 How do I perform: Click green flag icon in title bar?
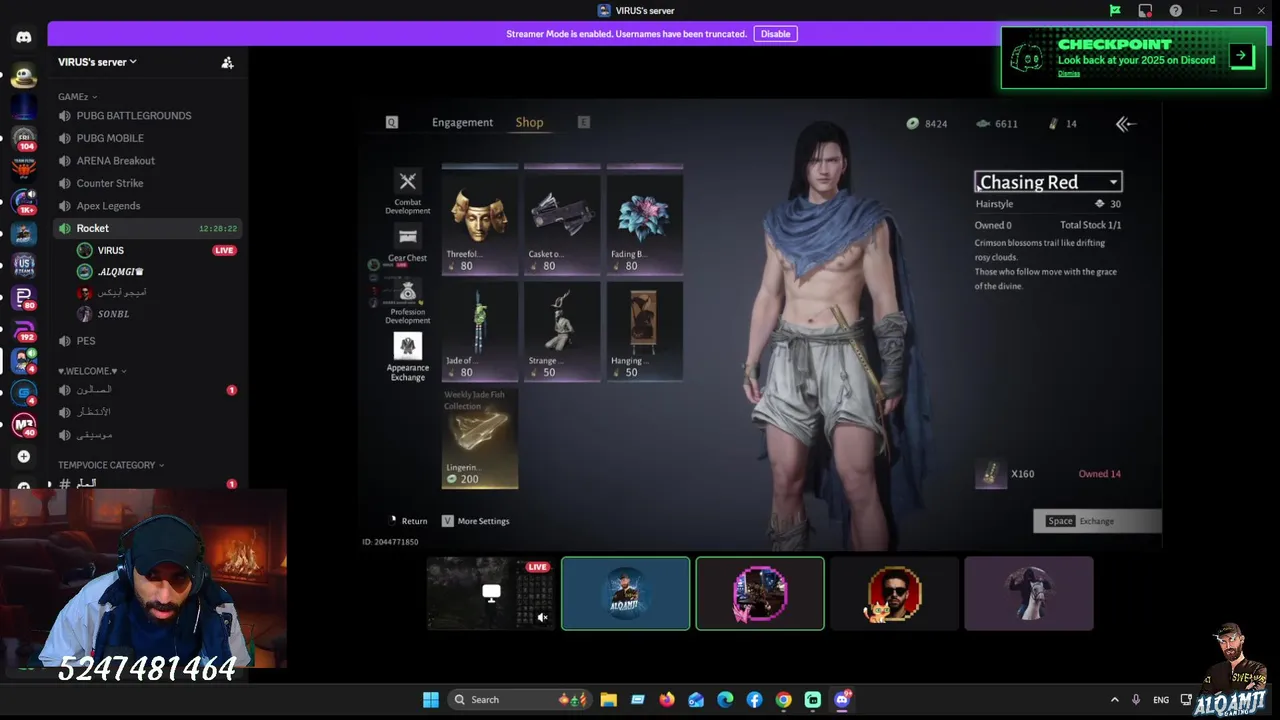click(1115, 11)
